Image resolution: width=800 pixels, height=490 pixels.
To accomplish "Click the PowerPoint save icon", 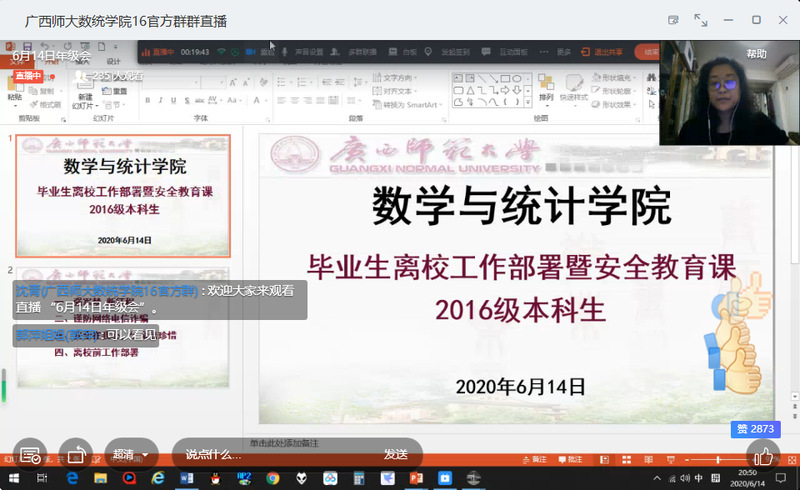I will [28, 46].
